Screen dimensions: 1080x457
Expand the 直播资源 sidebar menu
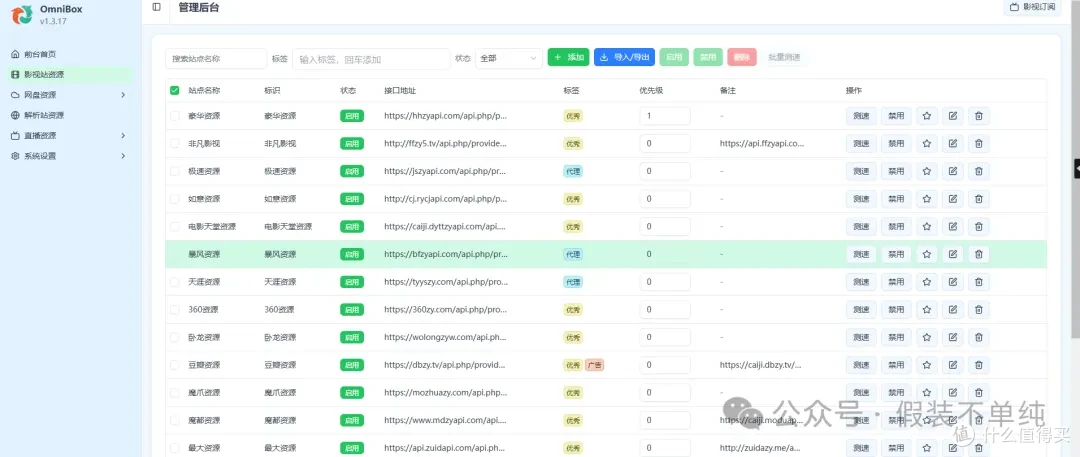coord(69,136)
